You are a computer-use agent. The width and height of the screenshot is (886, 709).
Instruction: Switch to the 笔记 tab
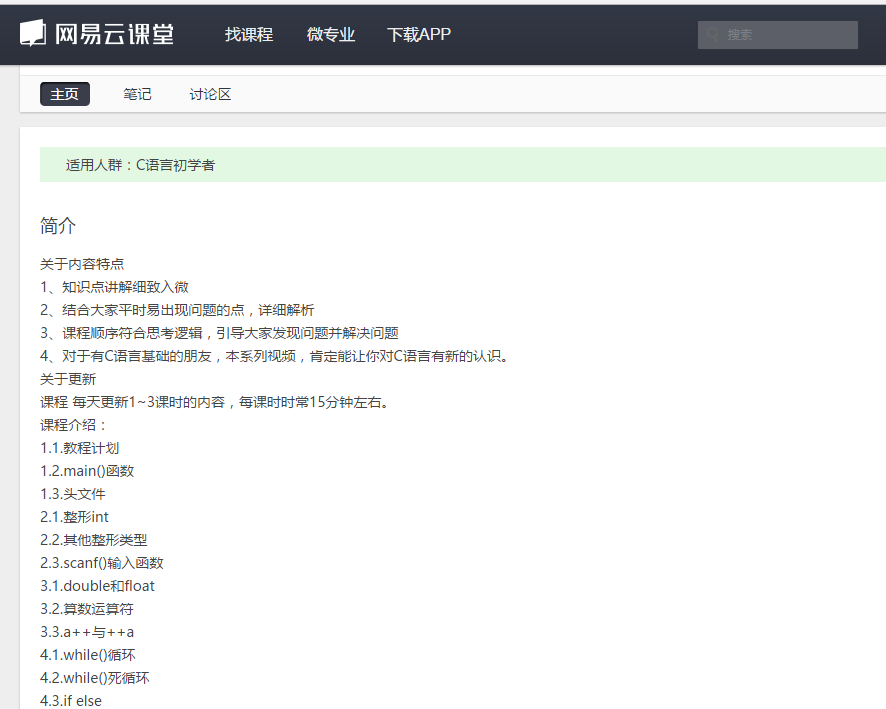point(137,94)
